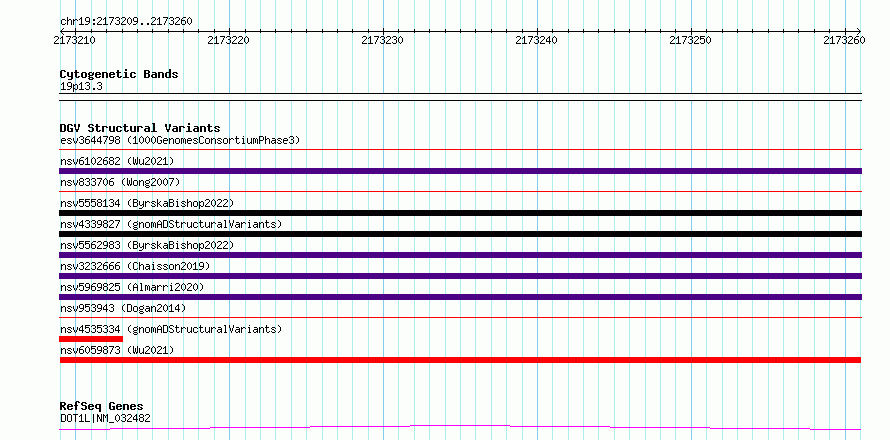890x440 pixels.
Task: Click ruler tick label 2173260
Action: pos(845,40)
